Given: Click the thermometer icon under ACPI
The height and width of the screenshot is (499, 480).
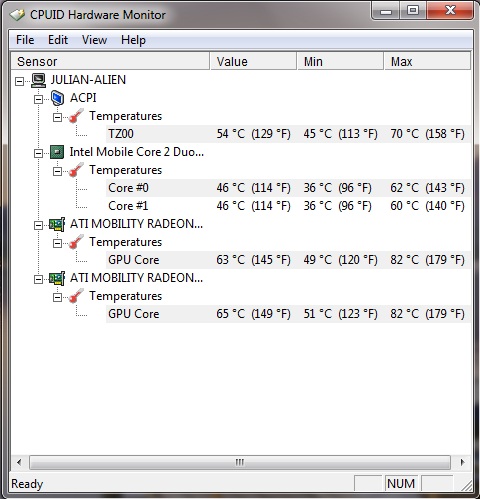Looking at the screenshot, I should [76, 116].
